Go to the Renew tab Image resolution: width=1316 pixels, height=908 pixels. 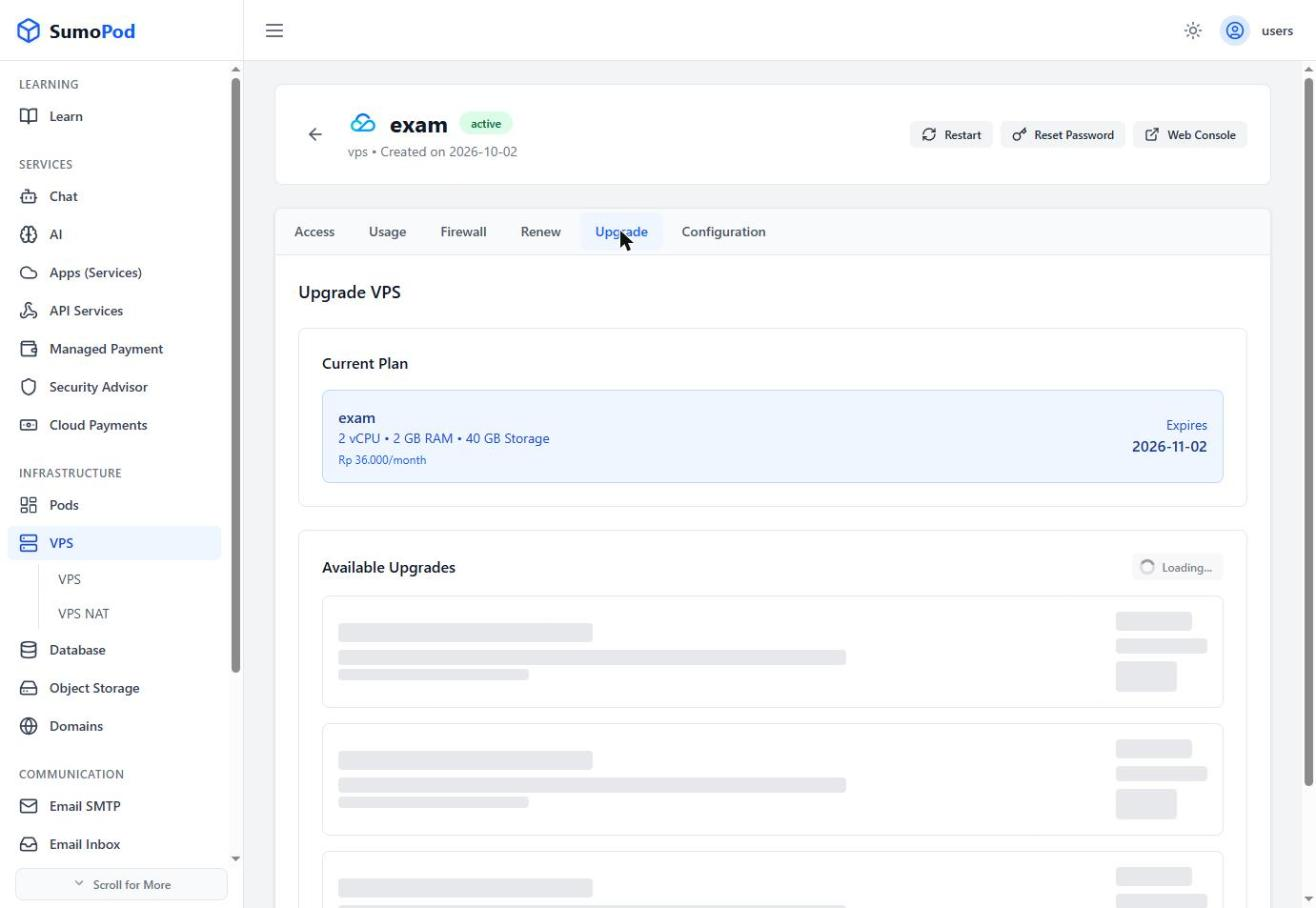540,232
